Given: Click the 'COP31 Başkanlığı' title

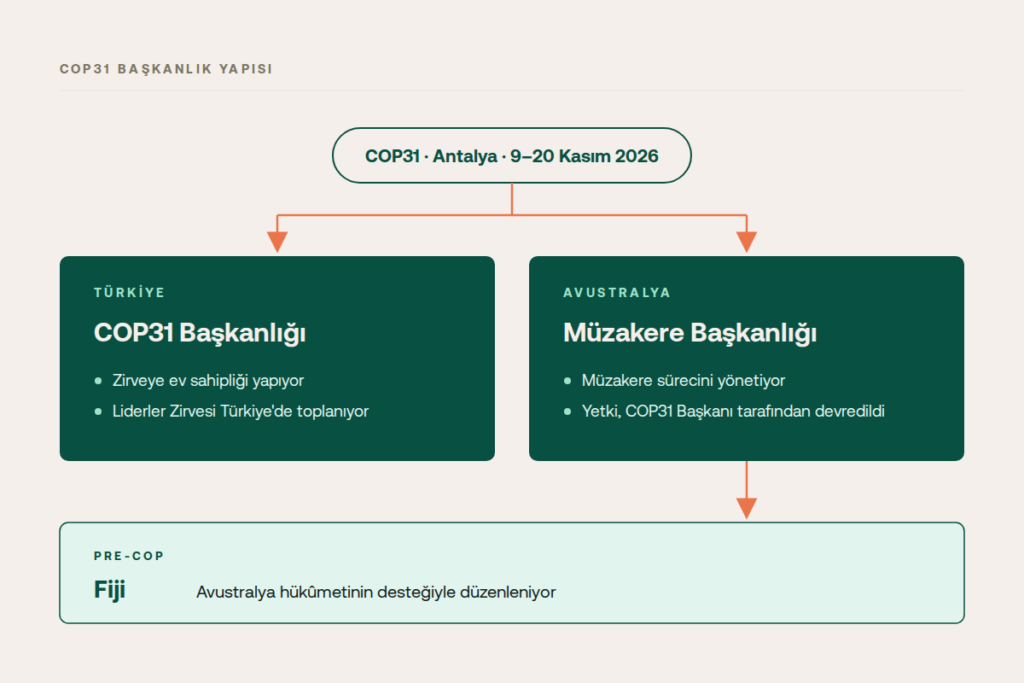Looking at the screenshot, I should pos(200,332).
